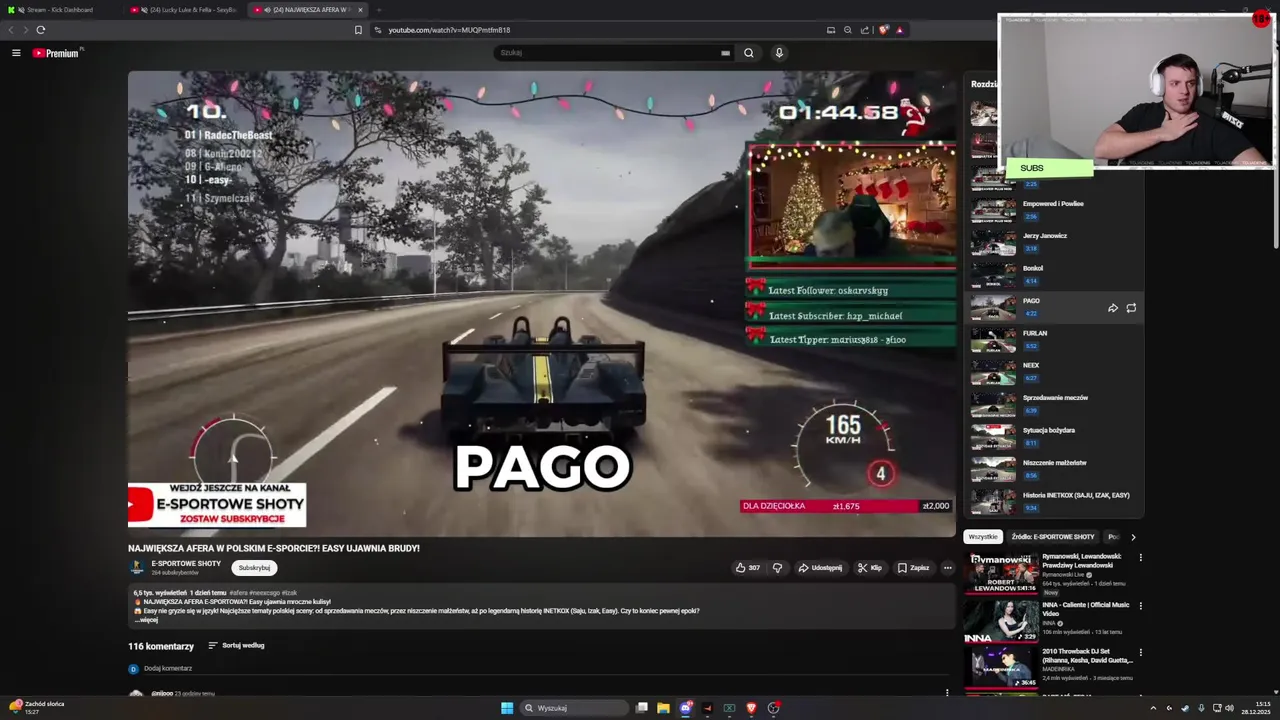Start voice search with microphone icon

(779, 53)
